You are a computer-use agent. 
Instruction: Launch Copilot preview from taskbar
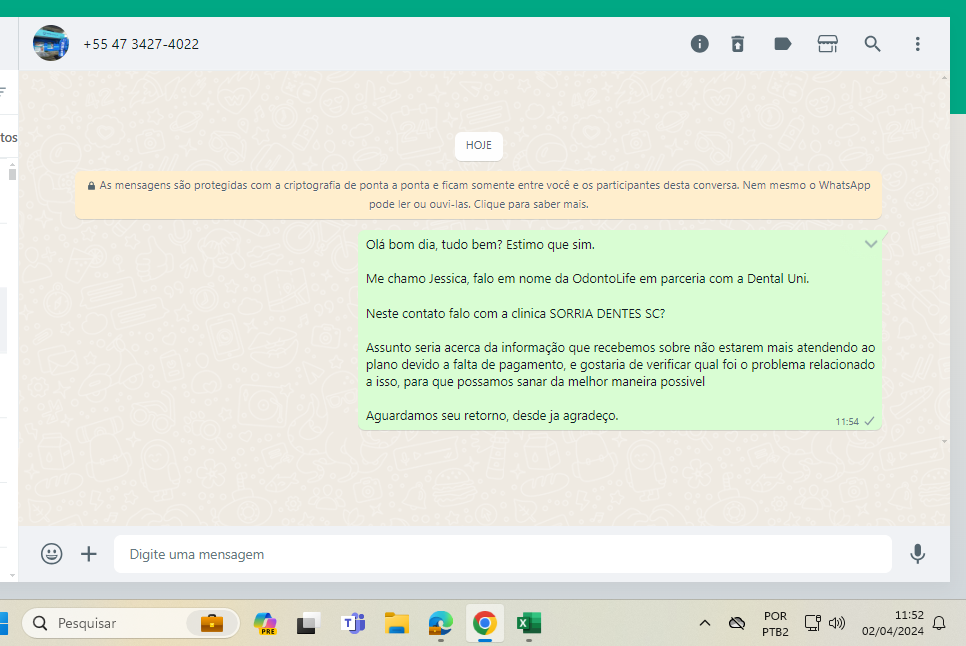pos(265,623)
